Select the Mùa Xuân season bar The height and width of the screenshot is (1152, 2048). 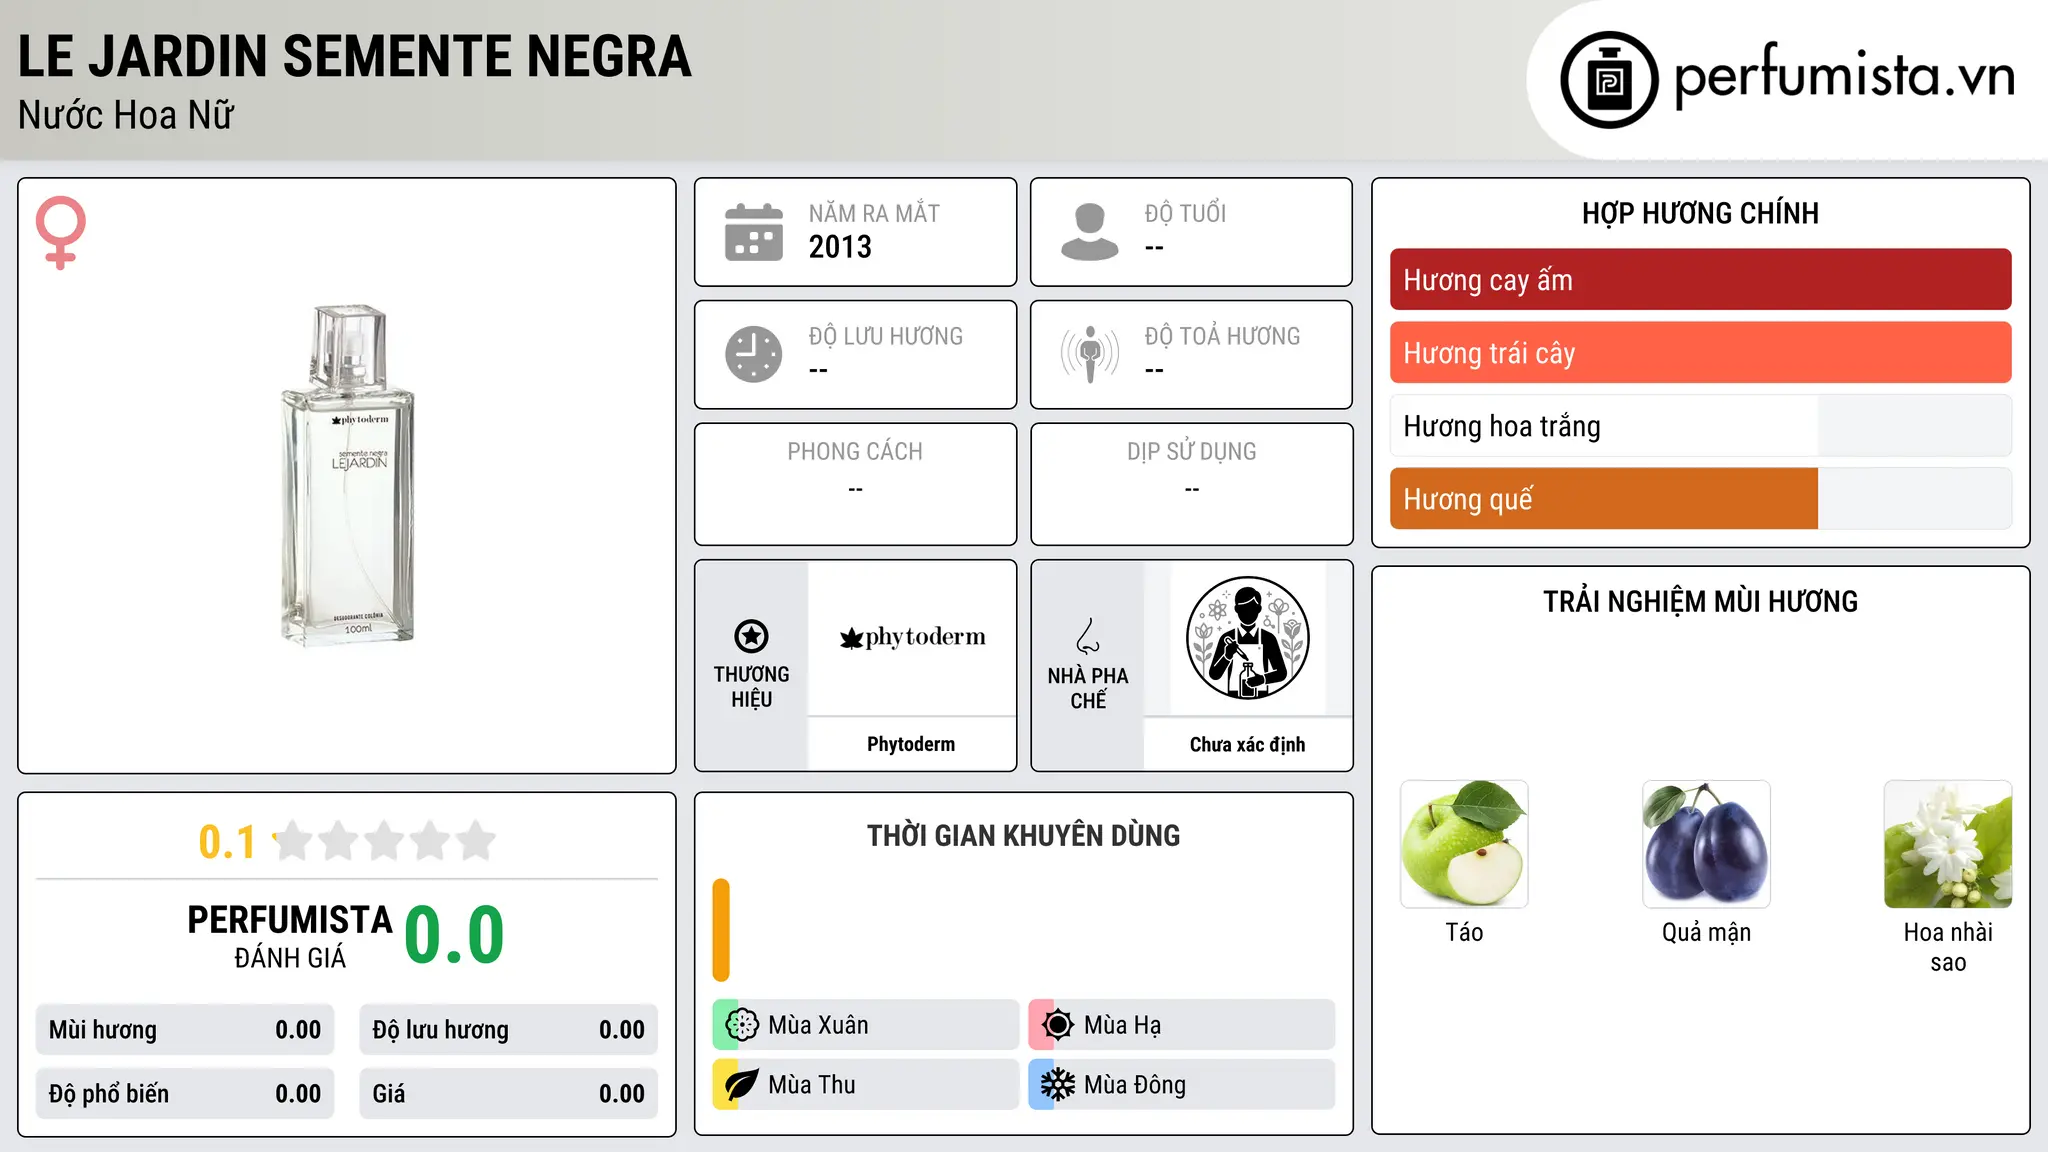[866, 1025]
